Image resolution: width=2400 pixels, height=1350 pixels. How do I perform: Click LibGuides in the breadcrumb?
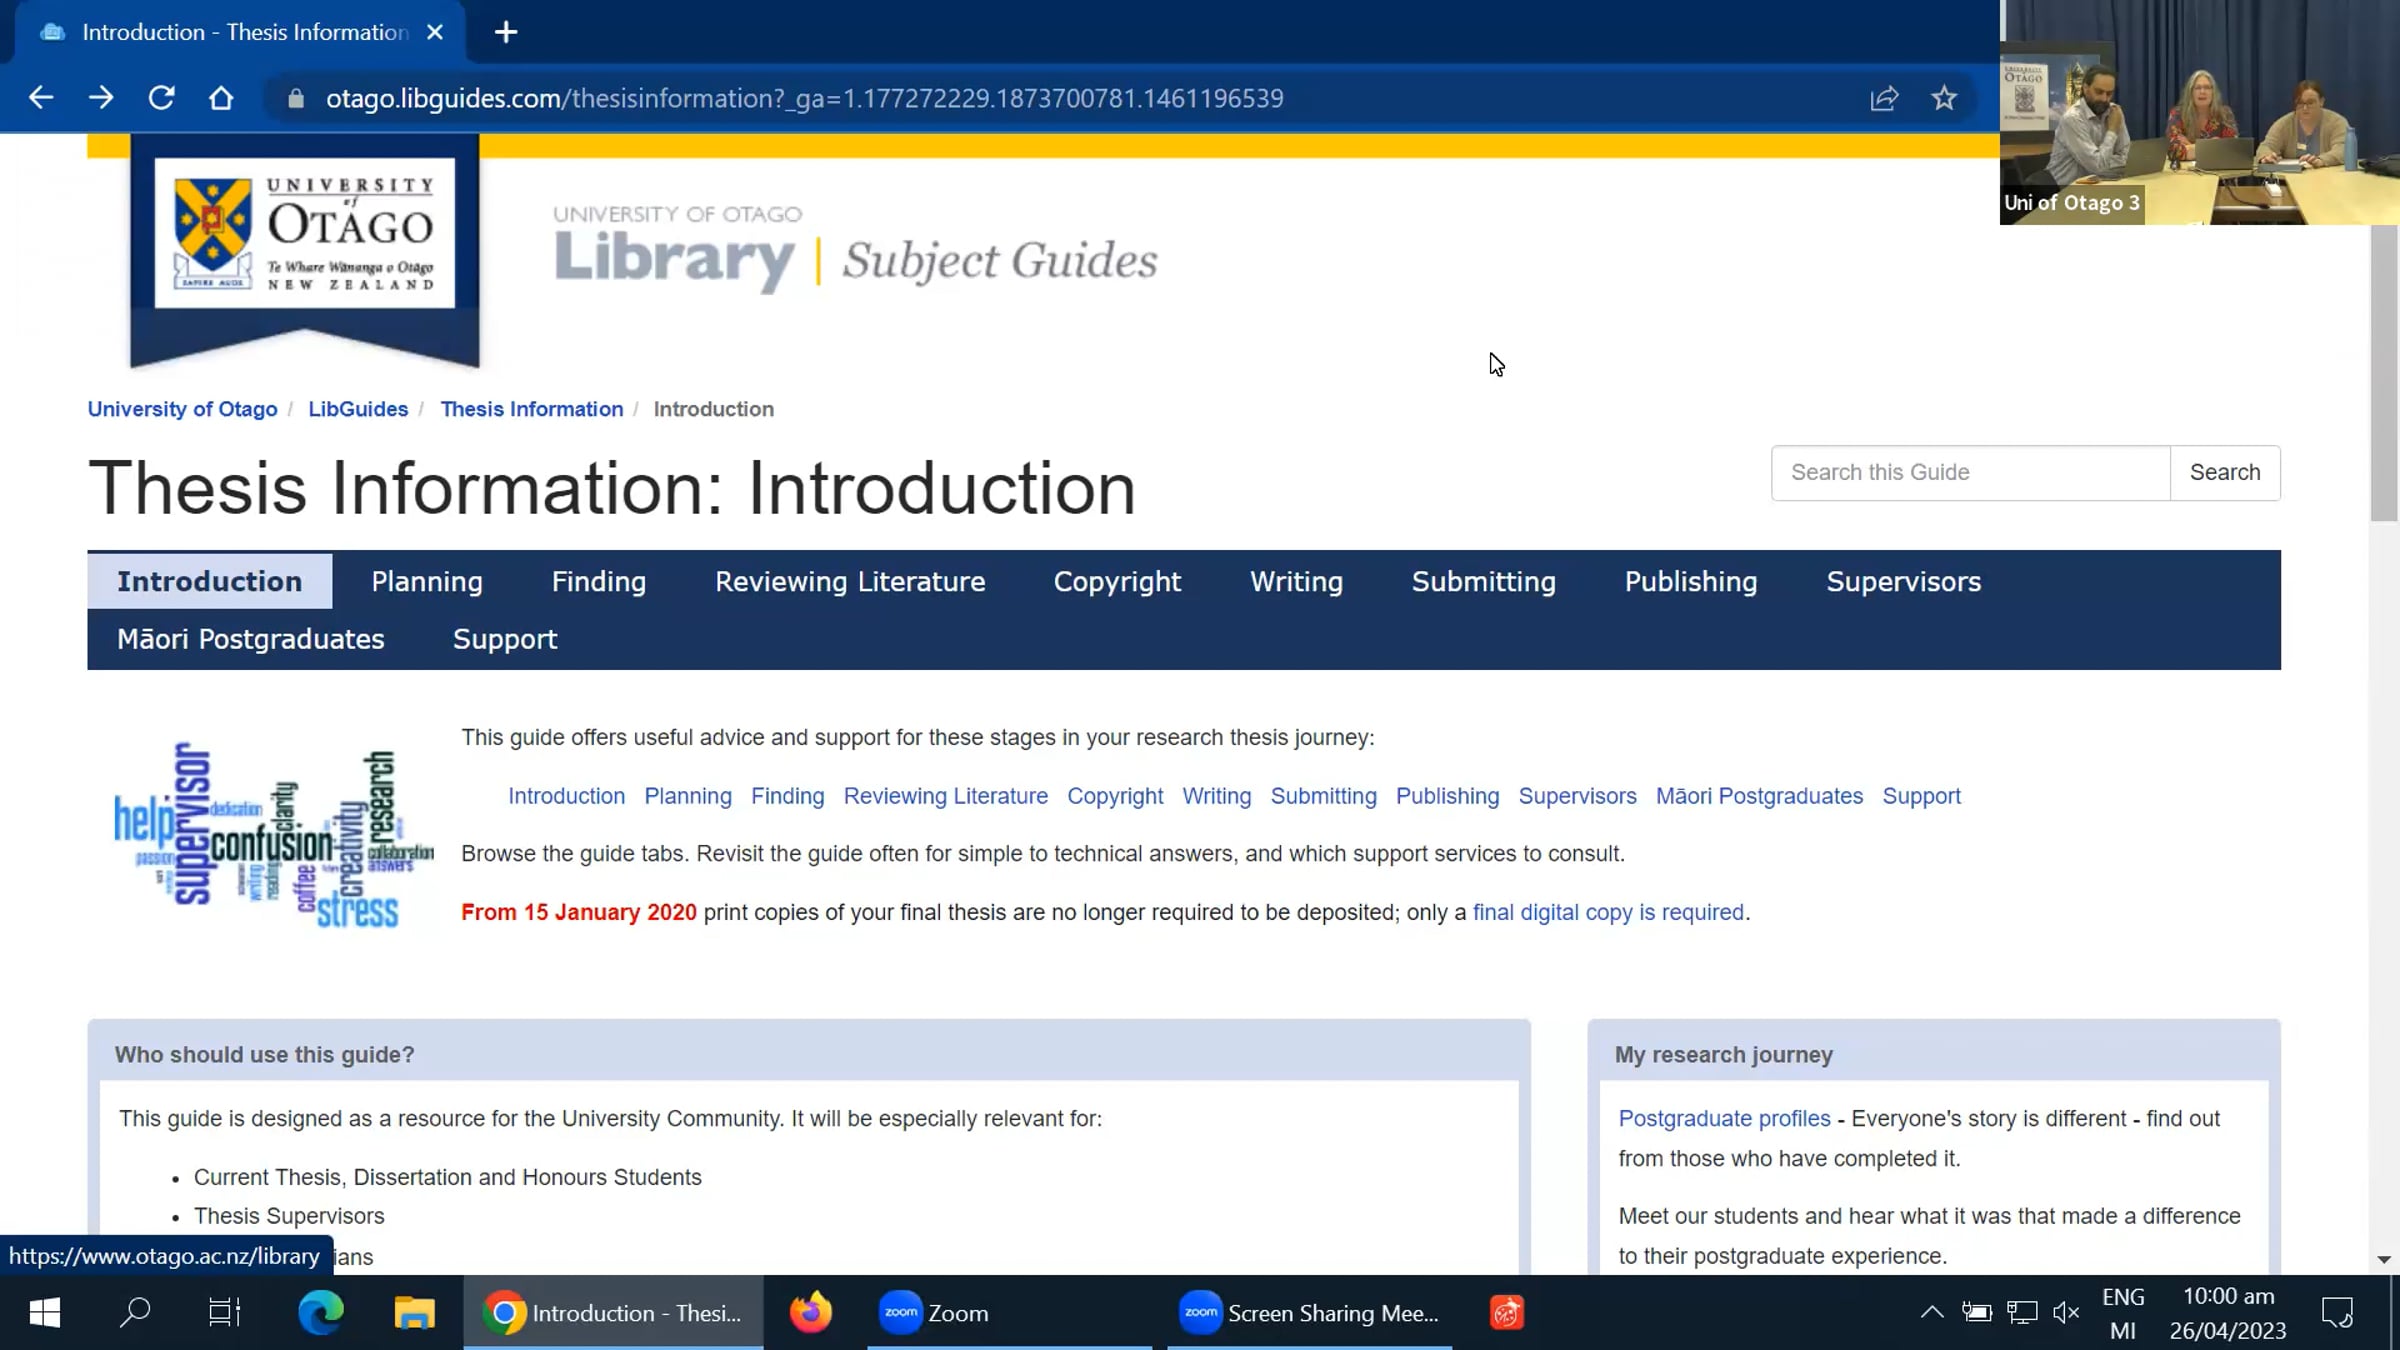pos(358,409)
